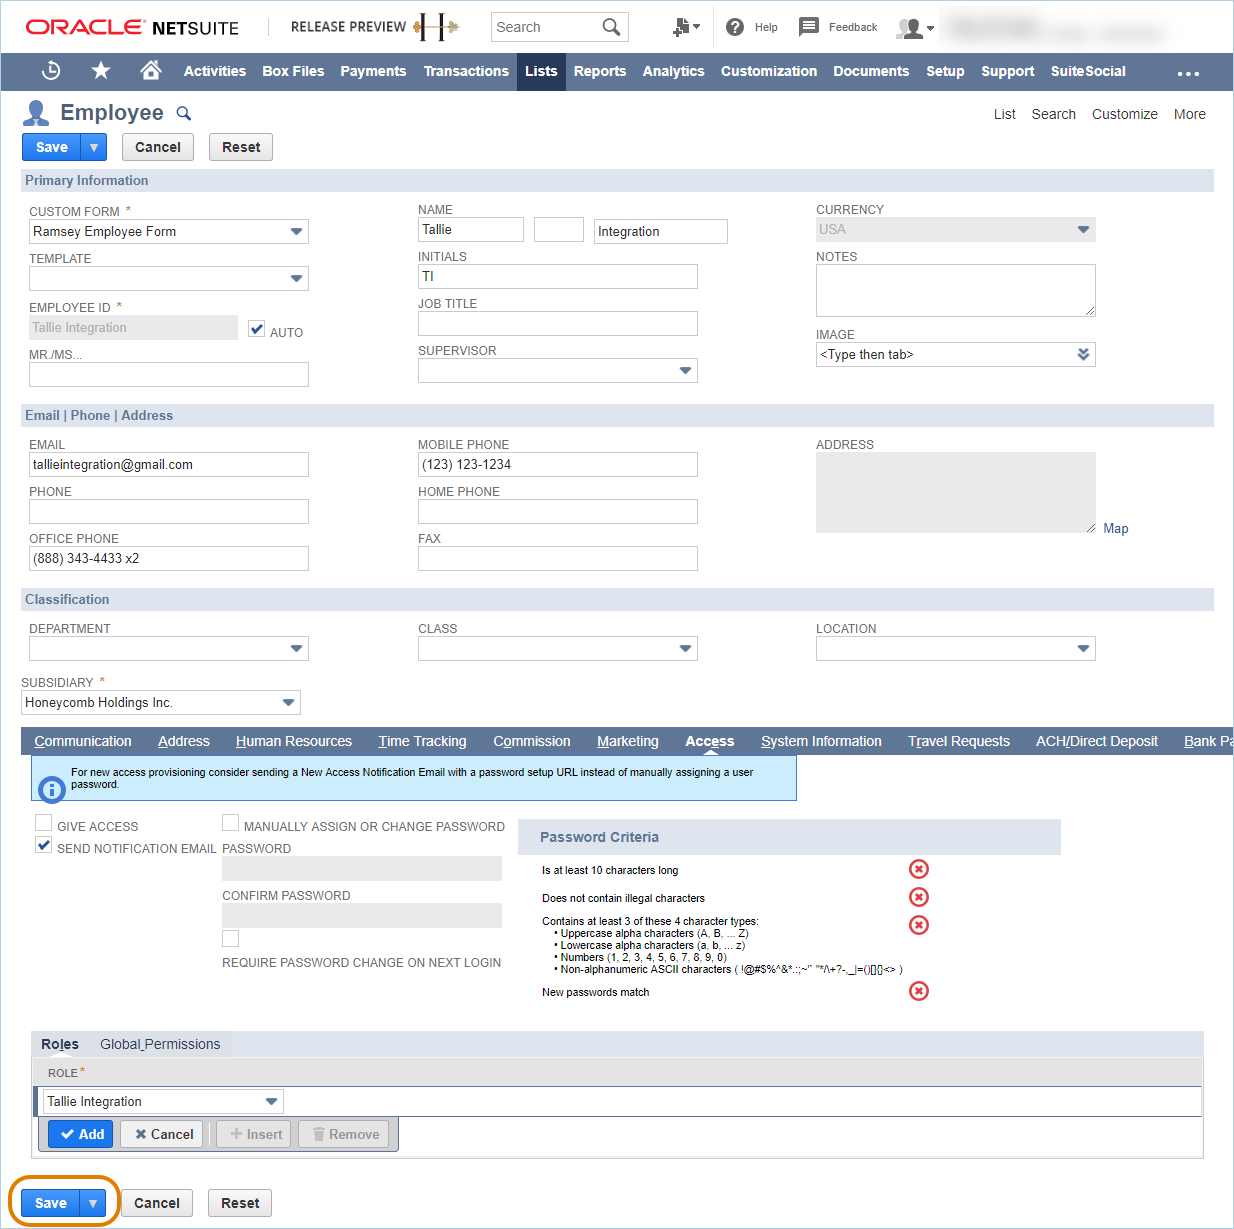The width and height of the screenshot is (1234, 1229).
Task: Check Require Password Change on Next Login
Action: pos(230,938)
